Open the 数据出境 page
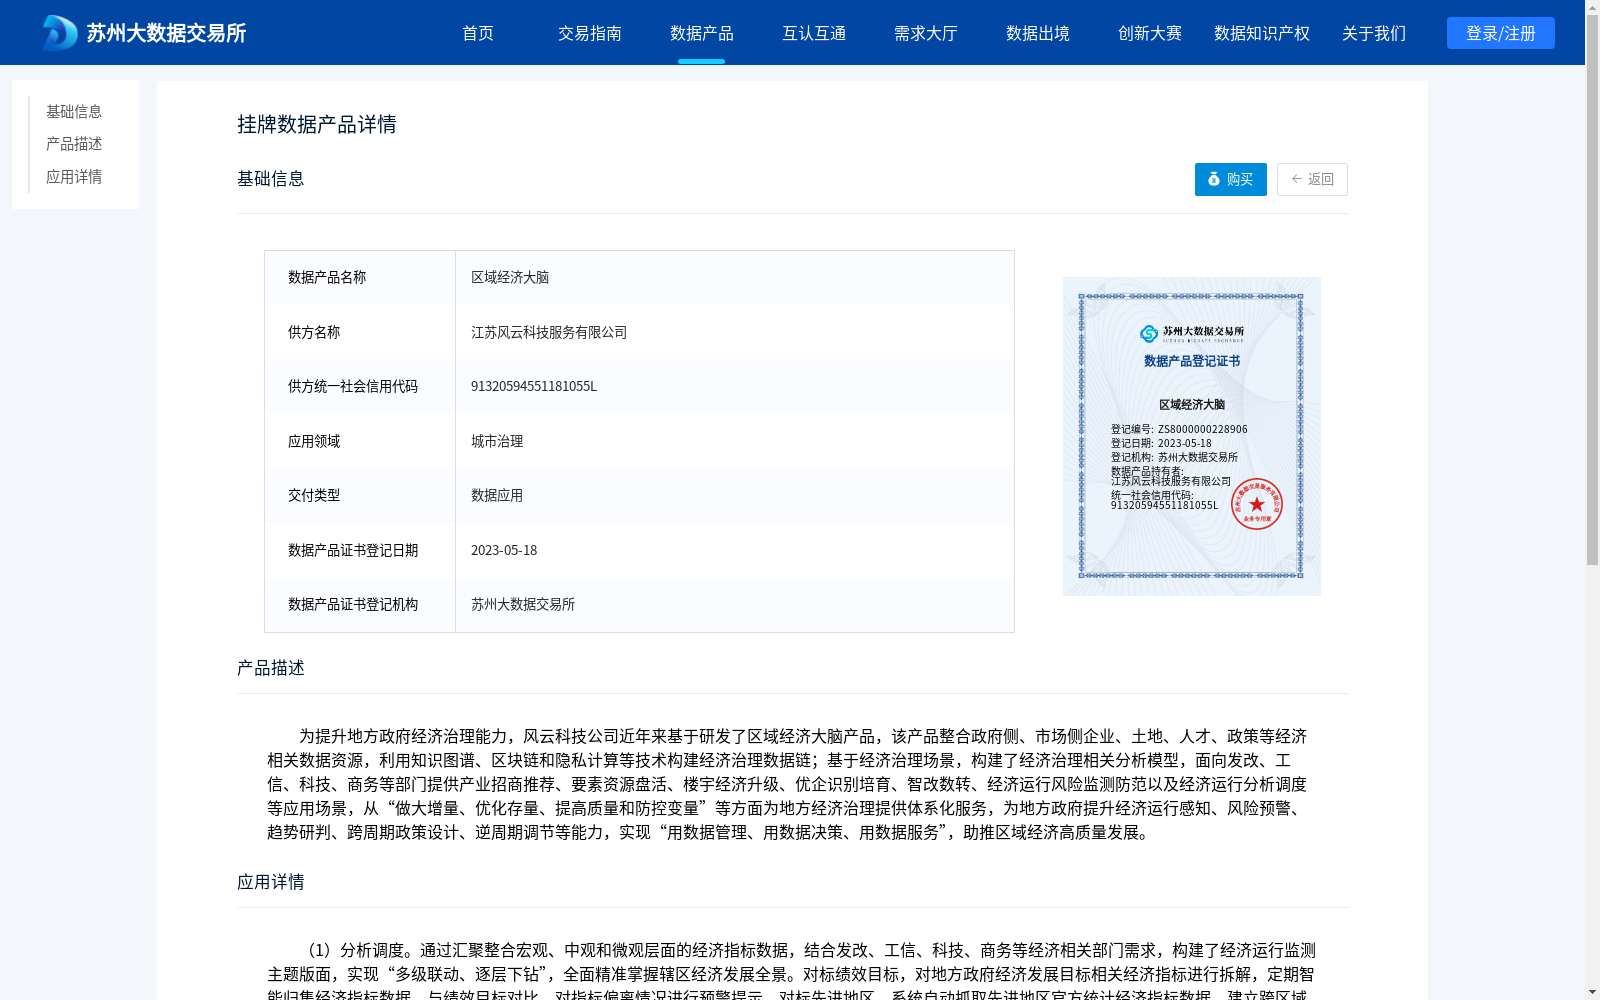 click(x=1038, y=33)
